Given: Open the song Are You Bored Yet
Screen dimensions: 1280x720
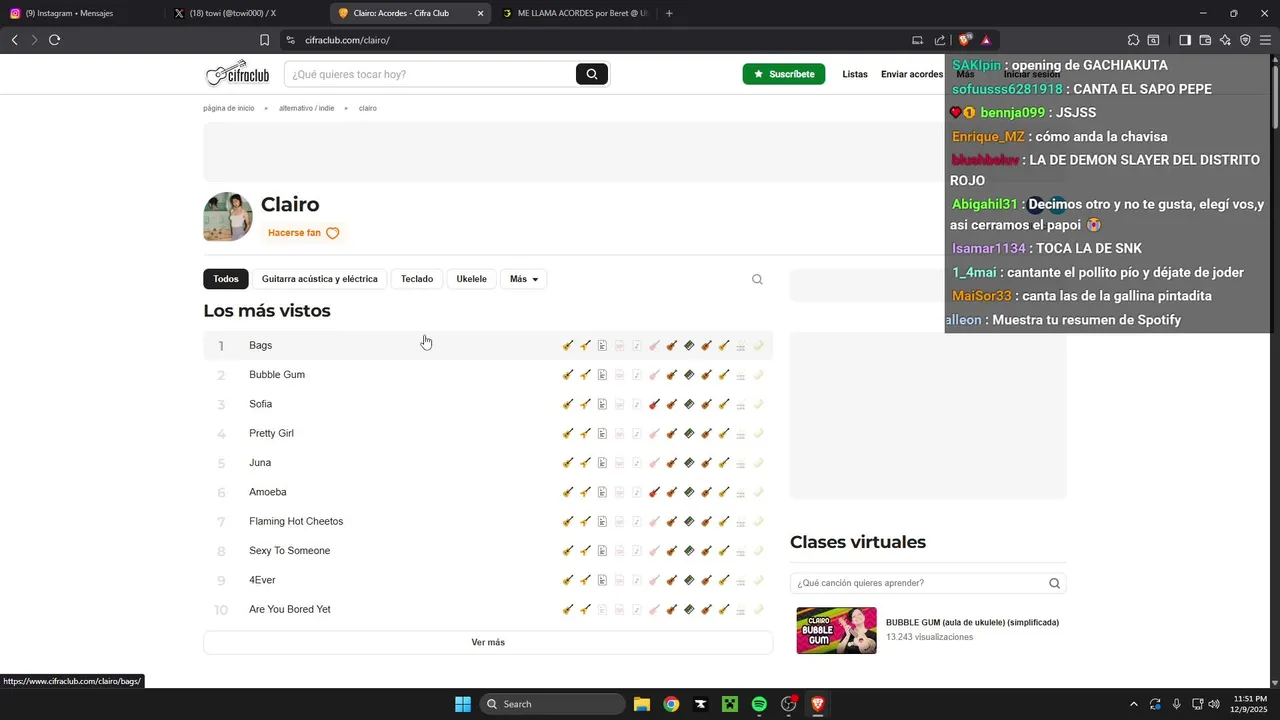Looking at the screenshot, I should click(290, 609).
